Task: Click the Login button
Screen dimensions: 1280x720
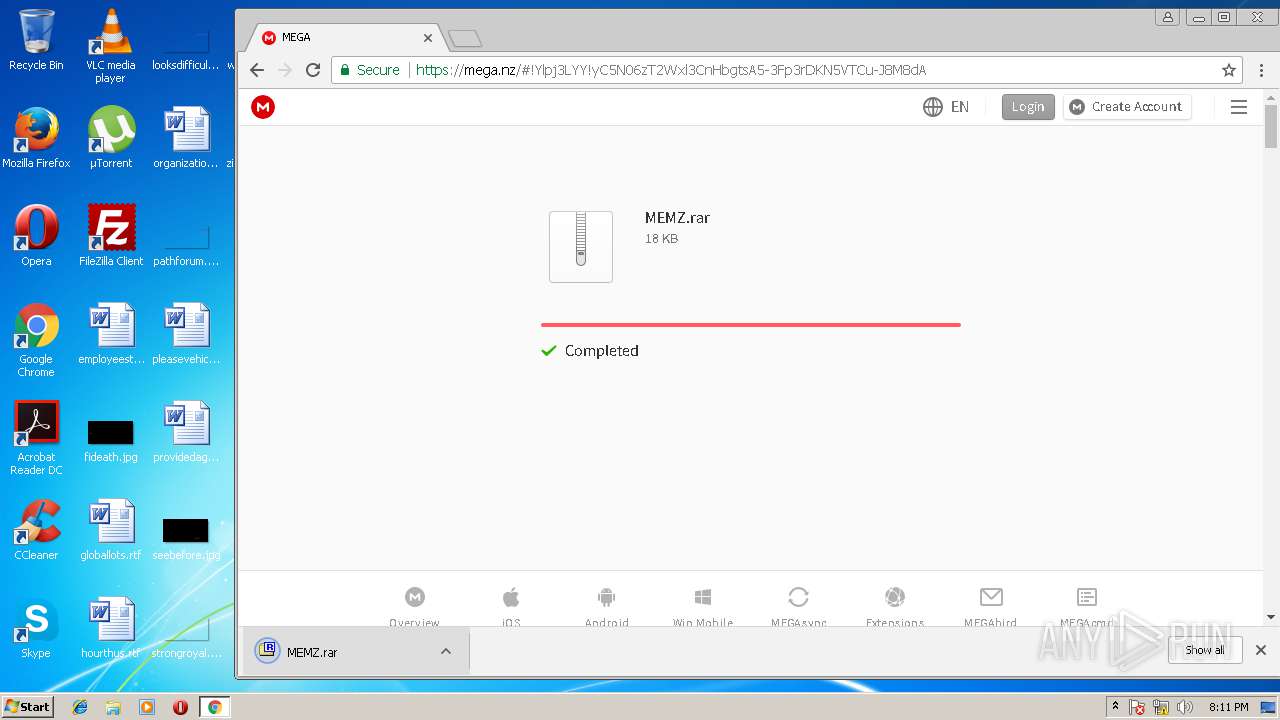Action: point(1028,107)
